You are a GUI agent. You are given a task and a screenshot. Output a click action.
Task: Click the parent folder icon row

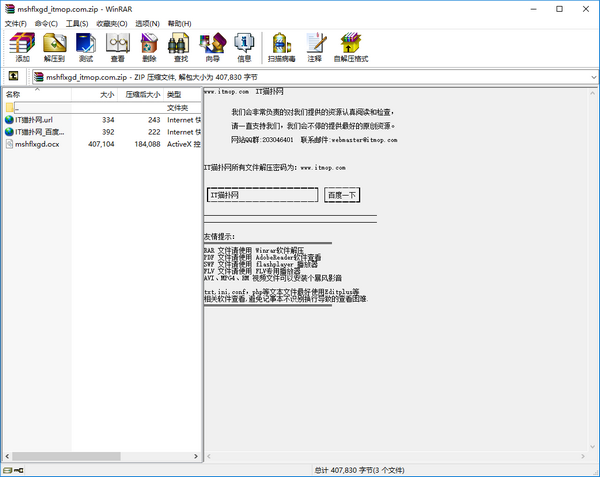click(103, 108)
